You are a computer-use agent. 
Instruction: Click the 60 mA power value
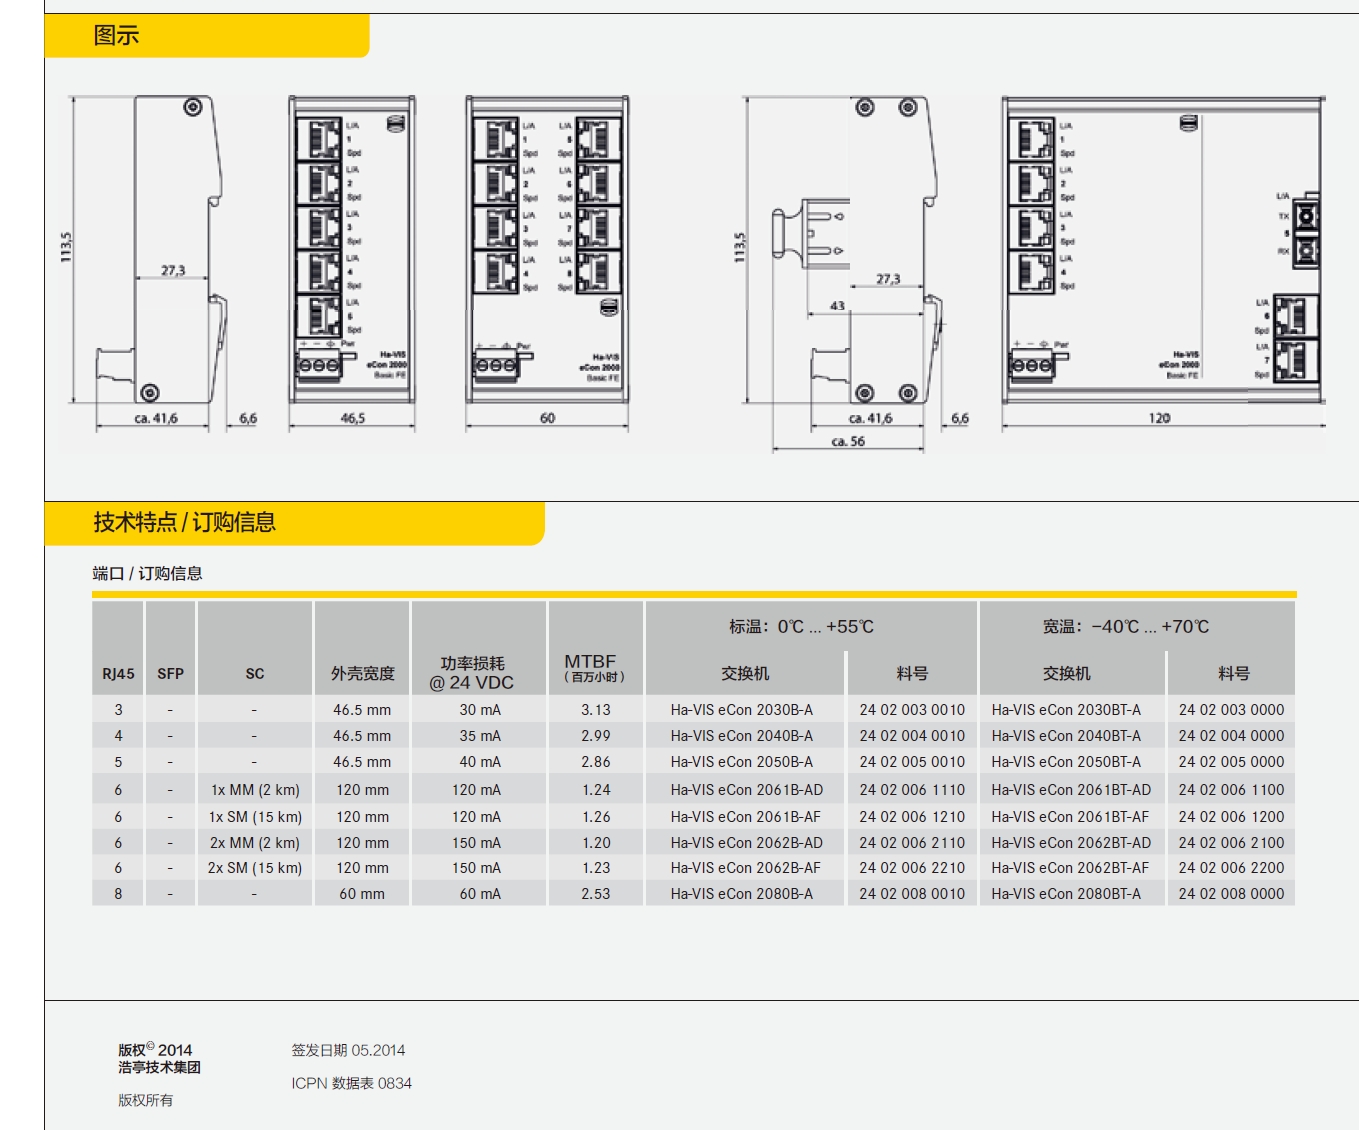point(480,894)
